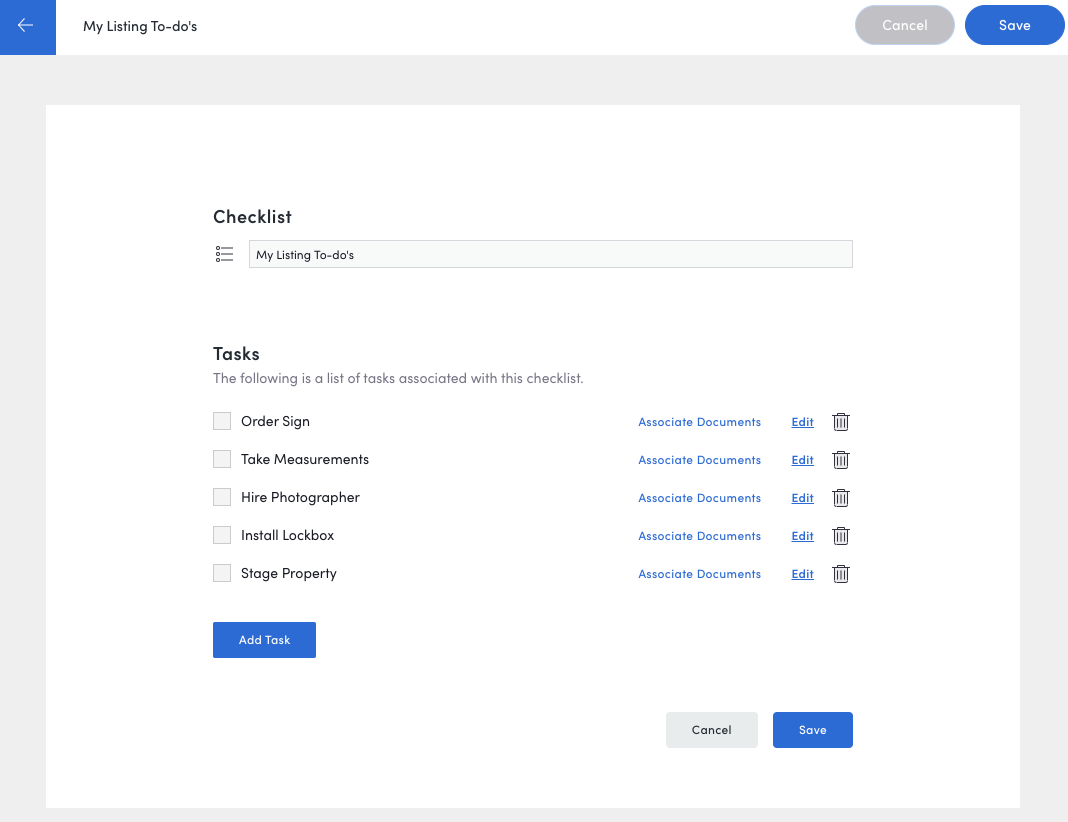Check the Take Measurements checkbox
This screenshot has width=1068, height=822.
tap(222, 459)
